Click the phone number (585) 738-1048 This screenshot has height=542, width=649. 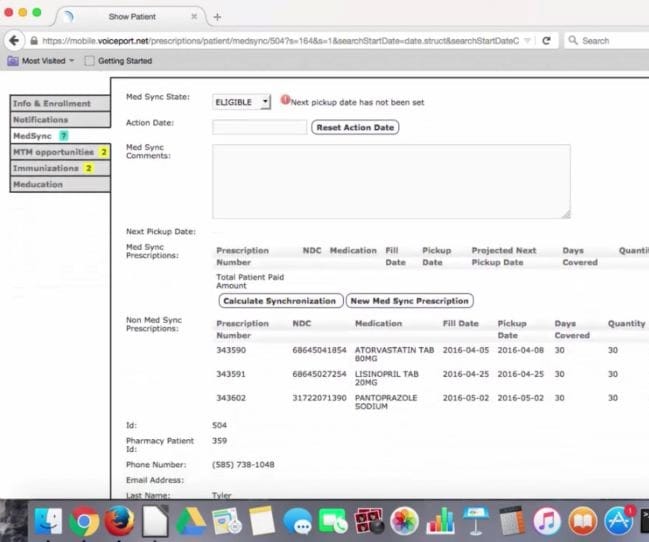coord(243,465)
